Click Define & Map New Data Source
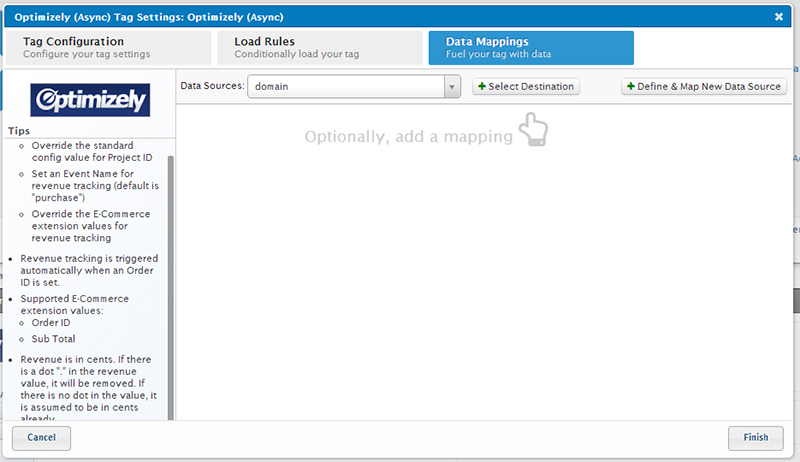The width and height of the screenshot is (800, 462). (x=705, y=87)
